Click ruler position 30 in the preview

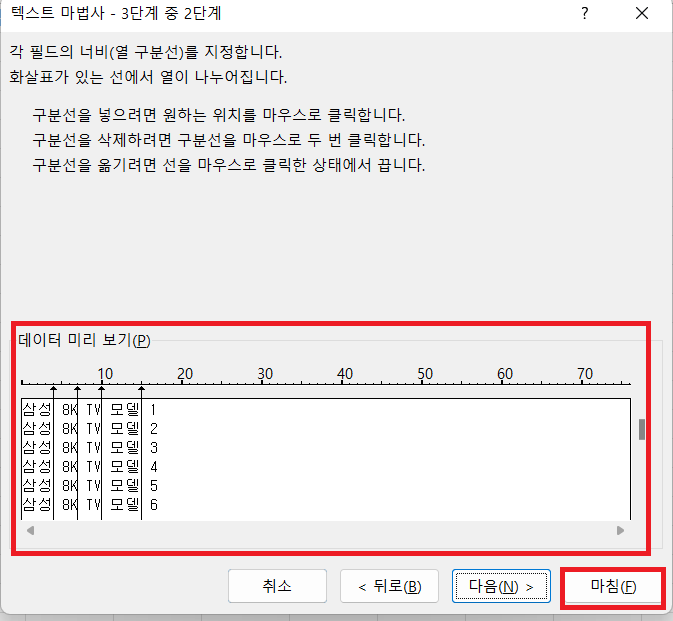click(265, 374)
